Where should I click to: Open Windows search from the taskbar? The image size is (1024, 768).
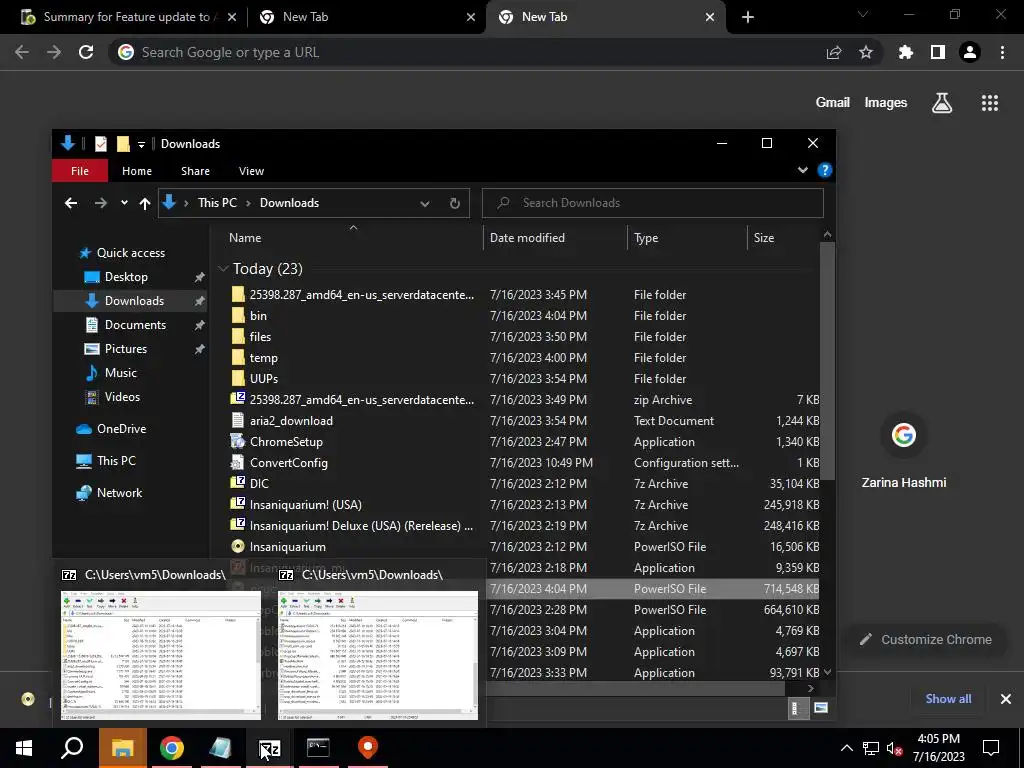(72, 748)
